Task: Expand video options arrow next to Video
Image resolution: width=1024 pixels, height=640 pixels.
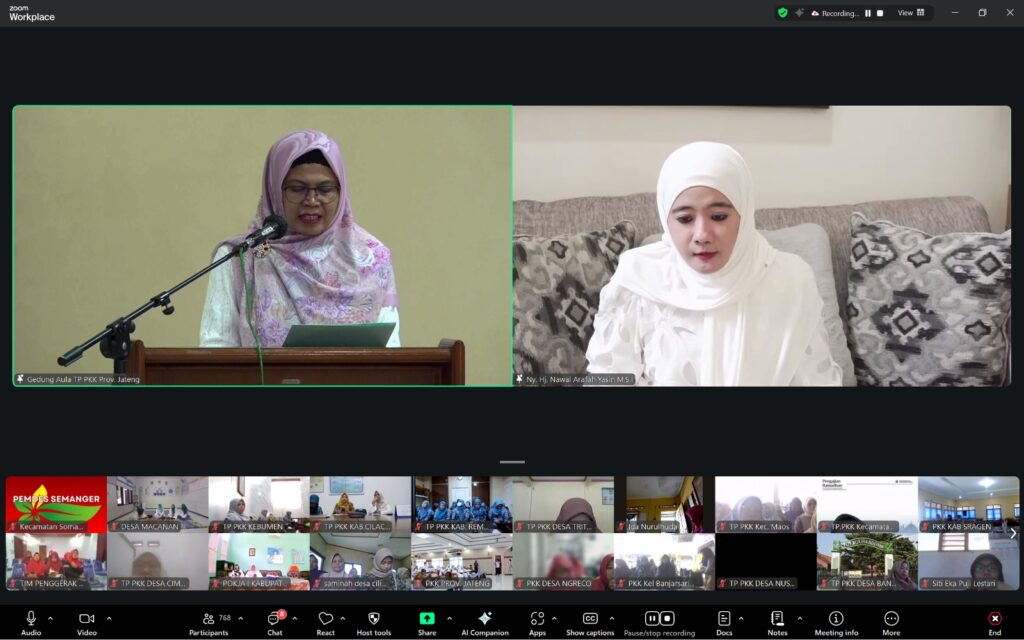Action: click(x=108, y=618)
